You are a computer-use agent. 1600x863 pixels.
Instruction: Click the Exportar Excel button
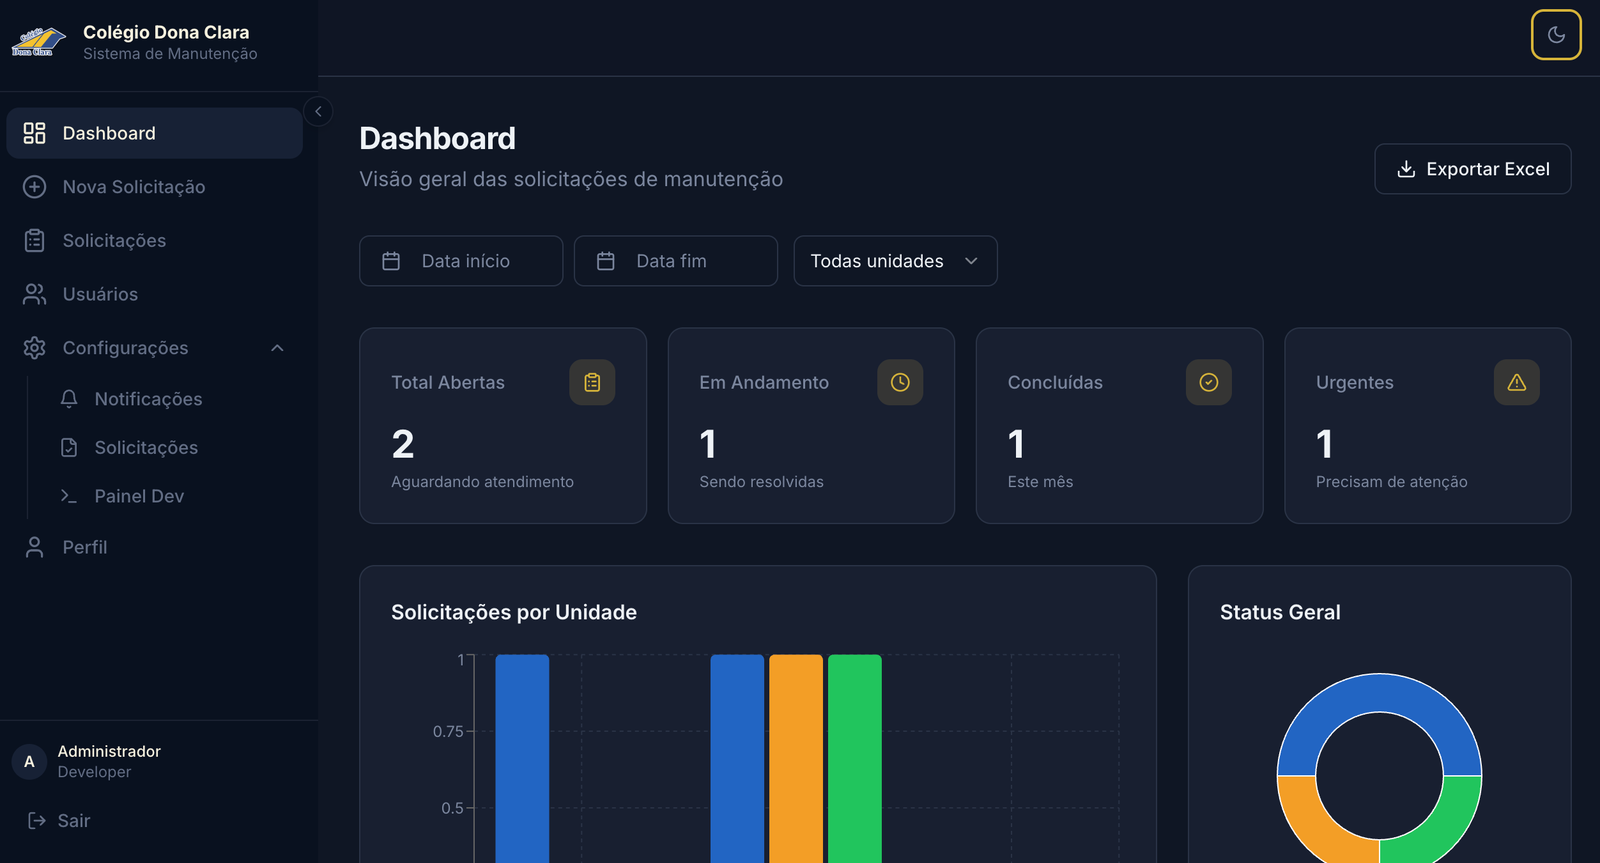[x=1472, y=169]
